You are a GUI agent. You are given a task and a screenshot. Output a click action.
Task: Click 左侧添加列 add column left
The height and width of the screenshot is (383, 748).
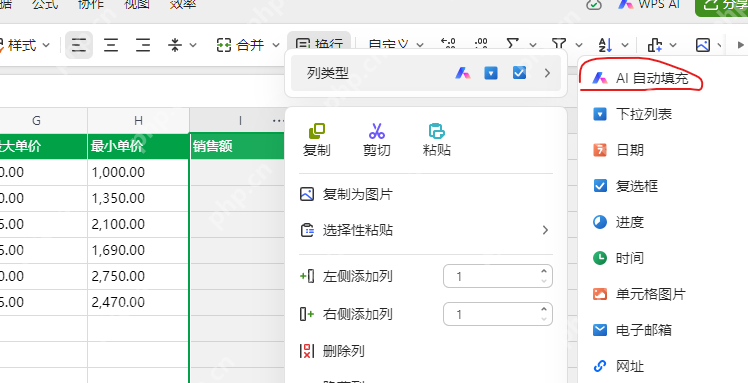[358, 276]
